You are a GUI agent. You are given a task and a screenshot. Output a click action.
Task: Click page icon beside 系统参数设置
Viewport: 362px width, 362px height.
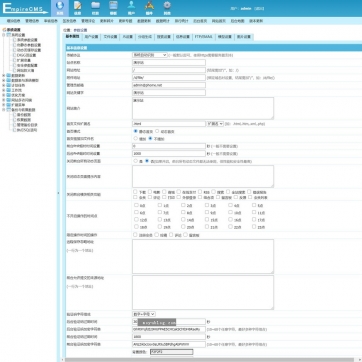(x=14, y=40)
